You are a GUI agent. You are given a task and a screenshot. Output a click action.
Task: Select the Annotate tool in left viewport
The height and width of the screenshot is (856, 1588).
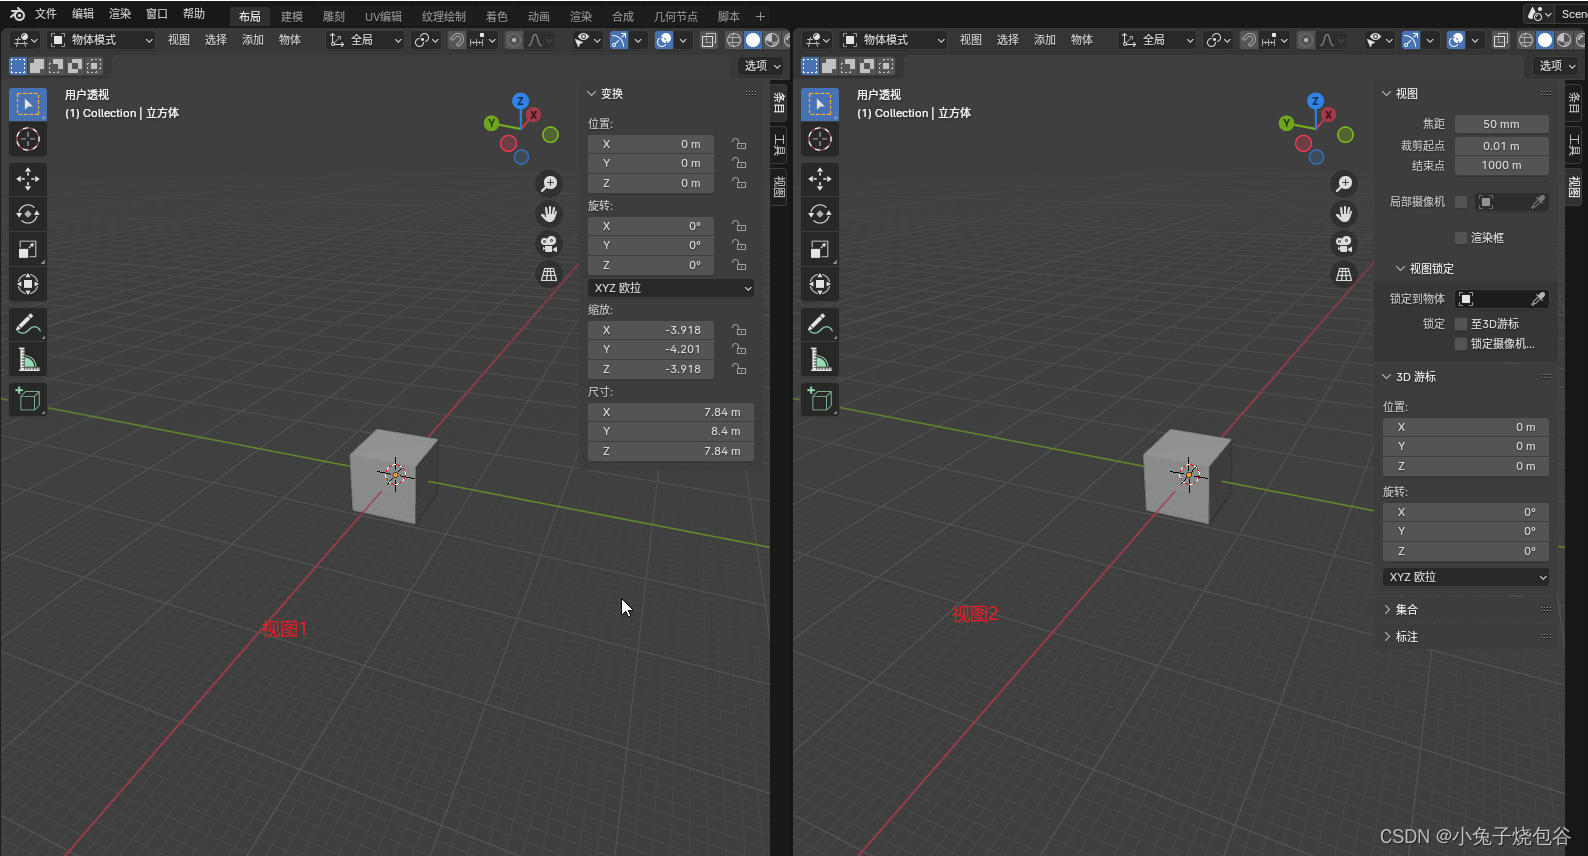28,324
